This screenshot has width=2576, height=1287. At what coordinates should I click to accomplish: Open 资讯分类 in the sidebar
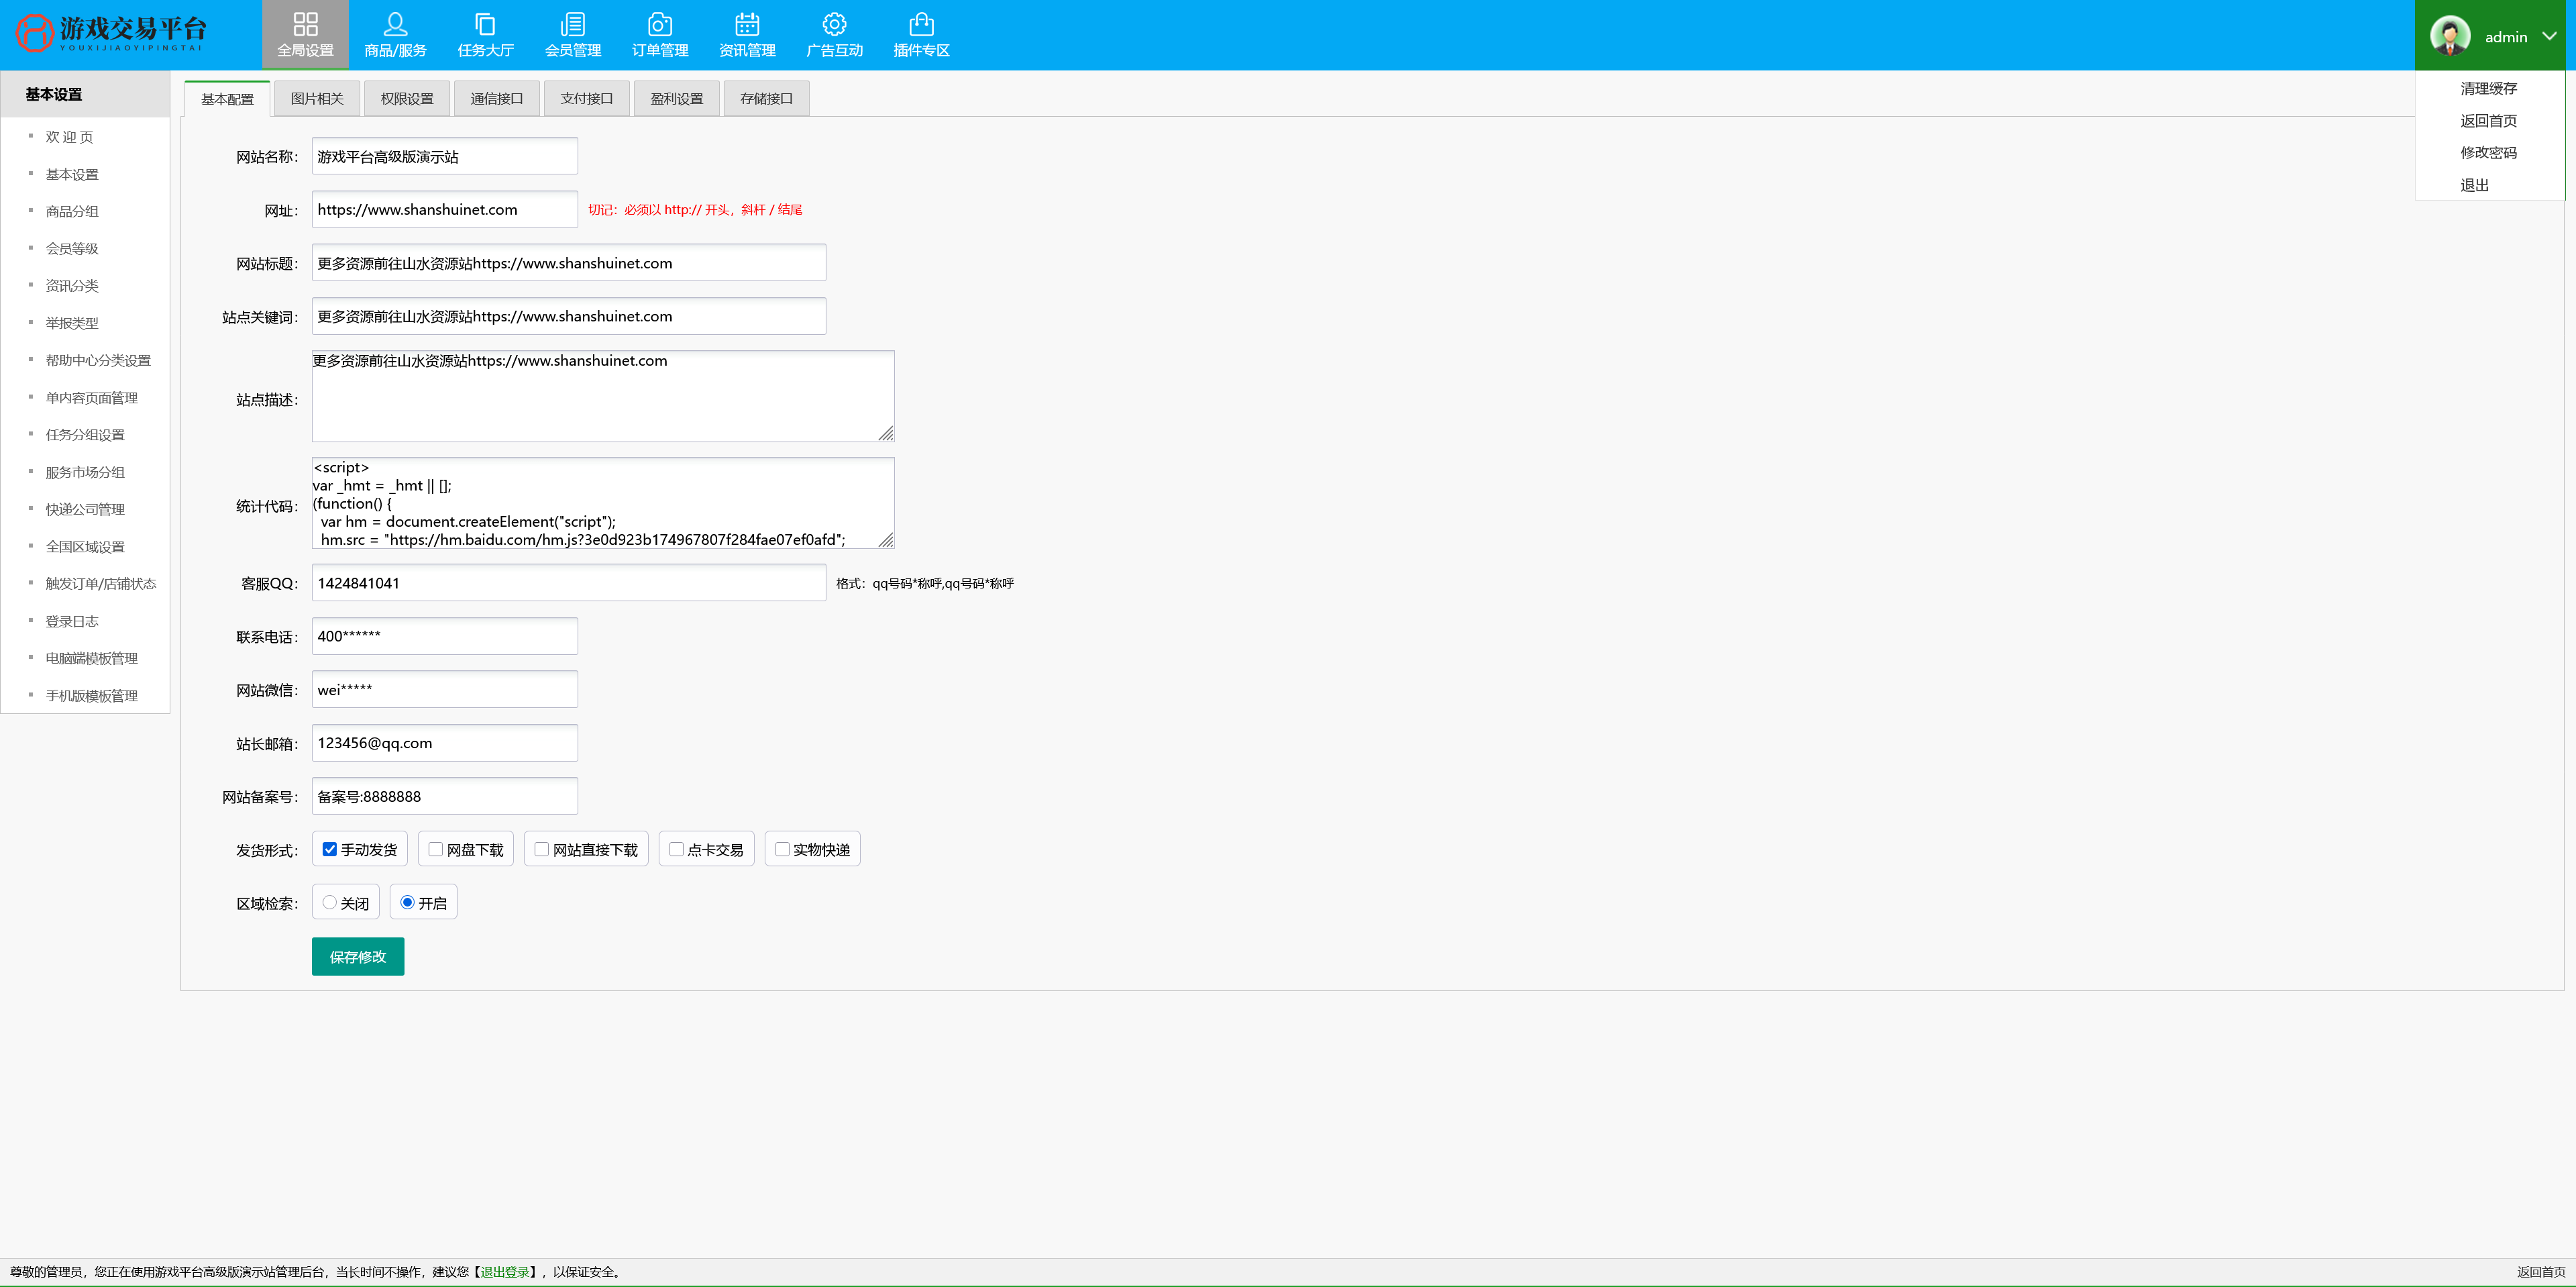tap(72, 285)
